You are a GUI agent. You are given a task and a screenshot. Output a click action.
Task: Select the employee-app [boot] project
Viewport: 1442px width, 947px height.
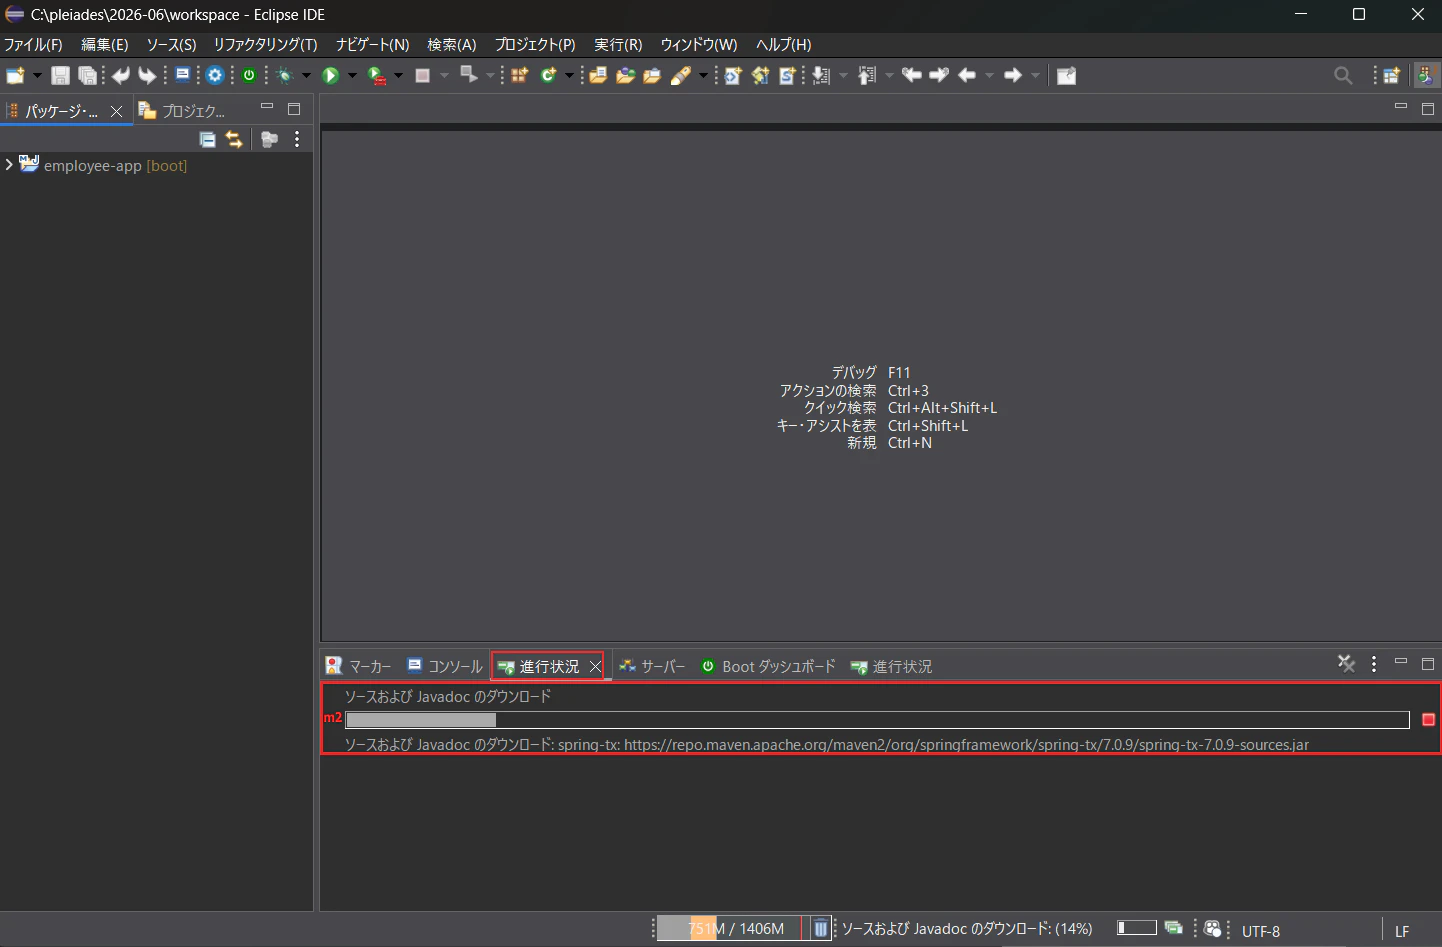(x=115, y=166)
